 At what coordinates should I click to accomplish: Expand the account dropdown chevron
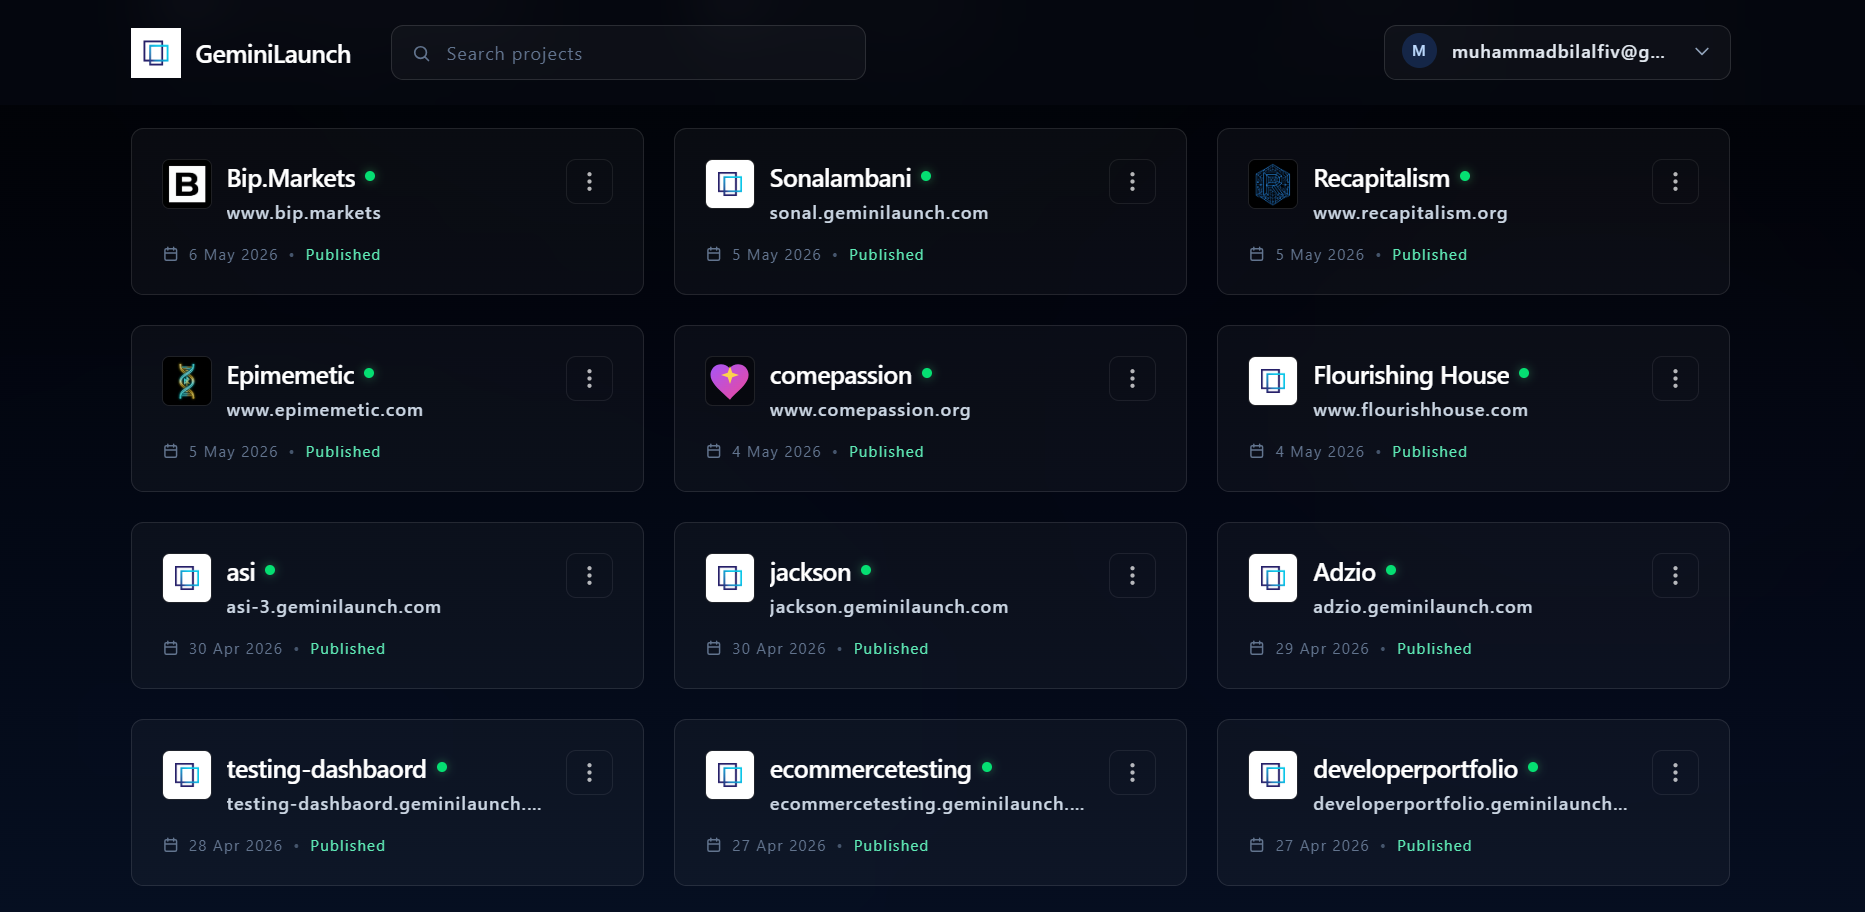(x=1702, y=52)
